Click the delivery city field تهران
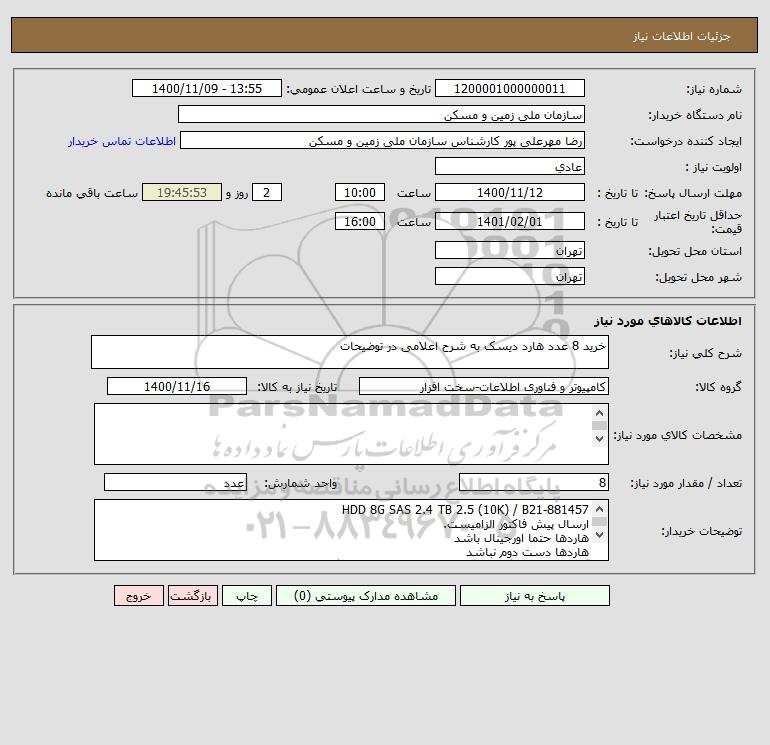The image size is (770, 745). (x=510, y=276)
